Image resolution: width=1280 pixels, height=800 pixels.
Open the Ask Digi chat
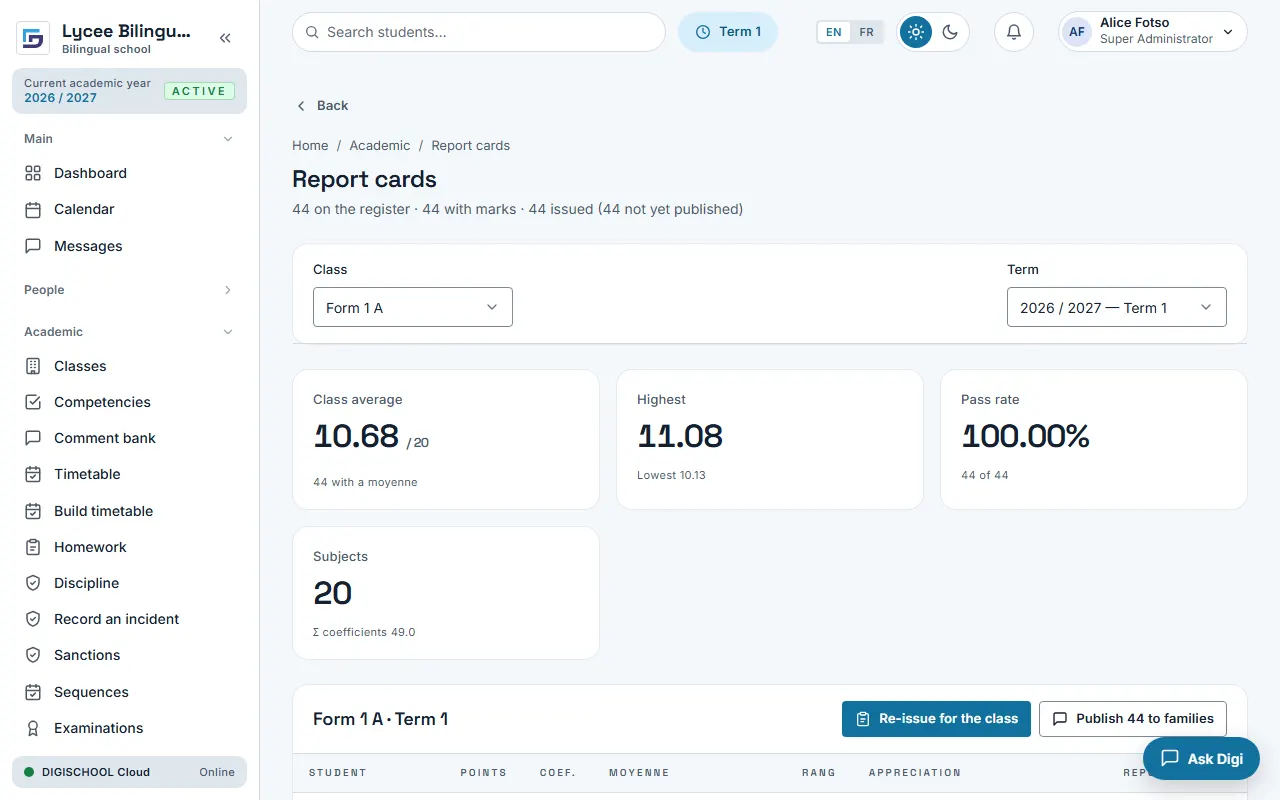pos(1201,758)
